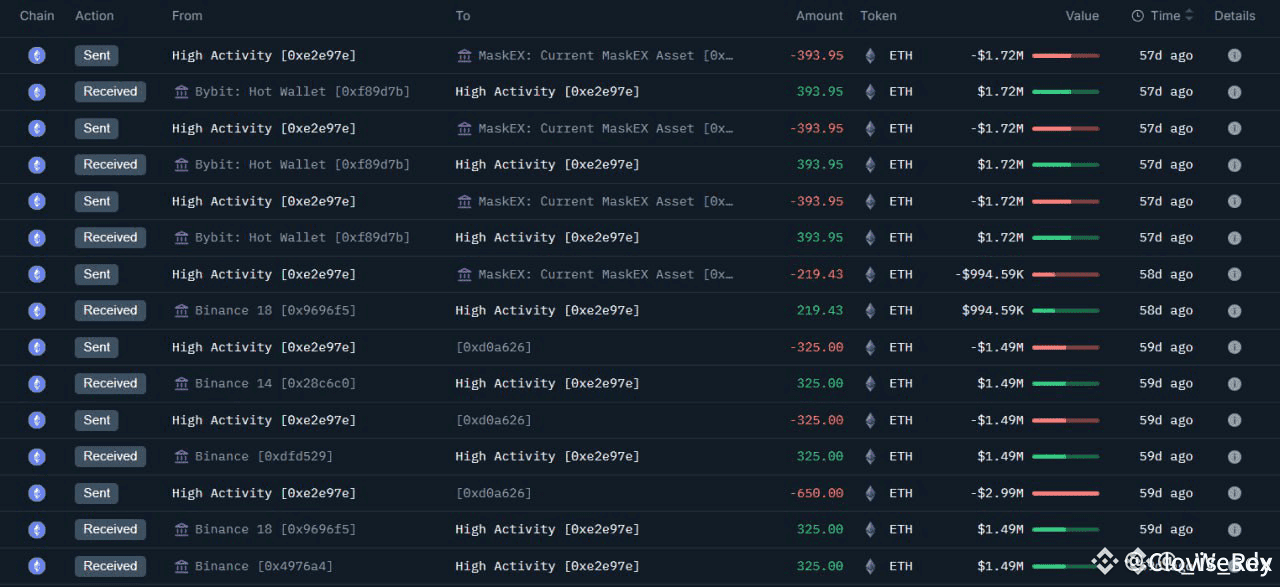This screenshot has width=1280, height=587.
Task: Click the Amount column header
Action: (820, 15)
